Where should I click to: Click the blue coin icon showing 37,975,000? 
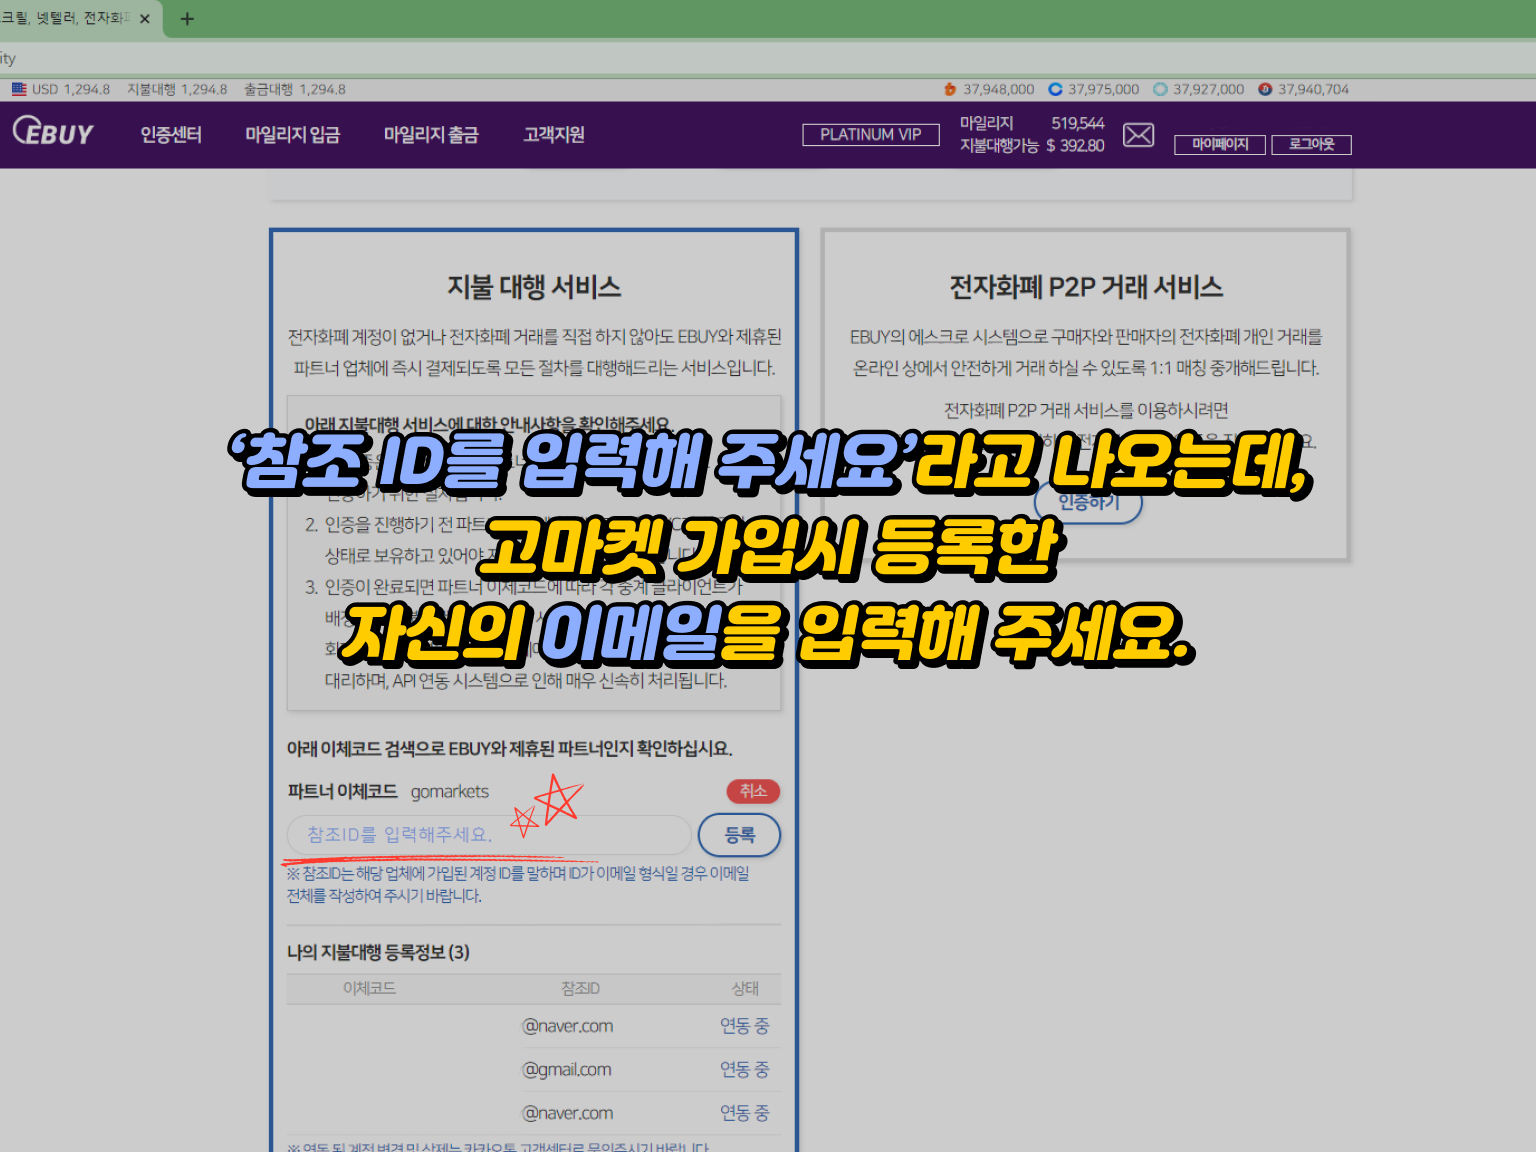click(1055, 89)
